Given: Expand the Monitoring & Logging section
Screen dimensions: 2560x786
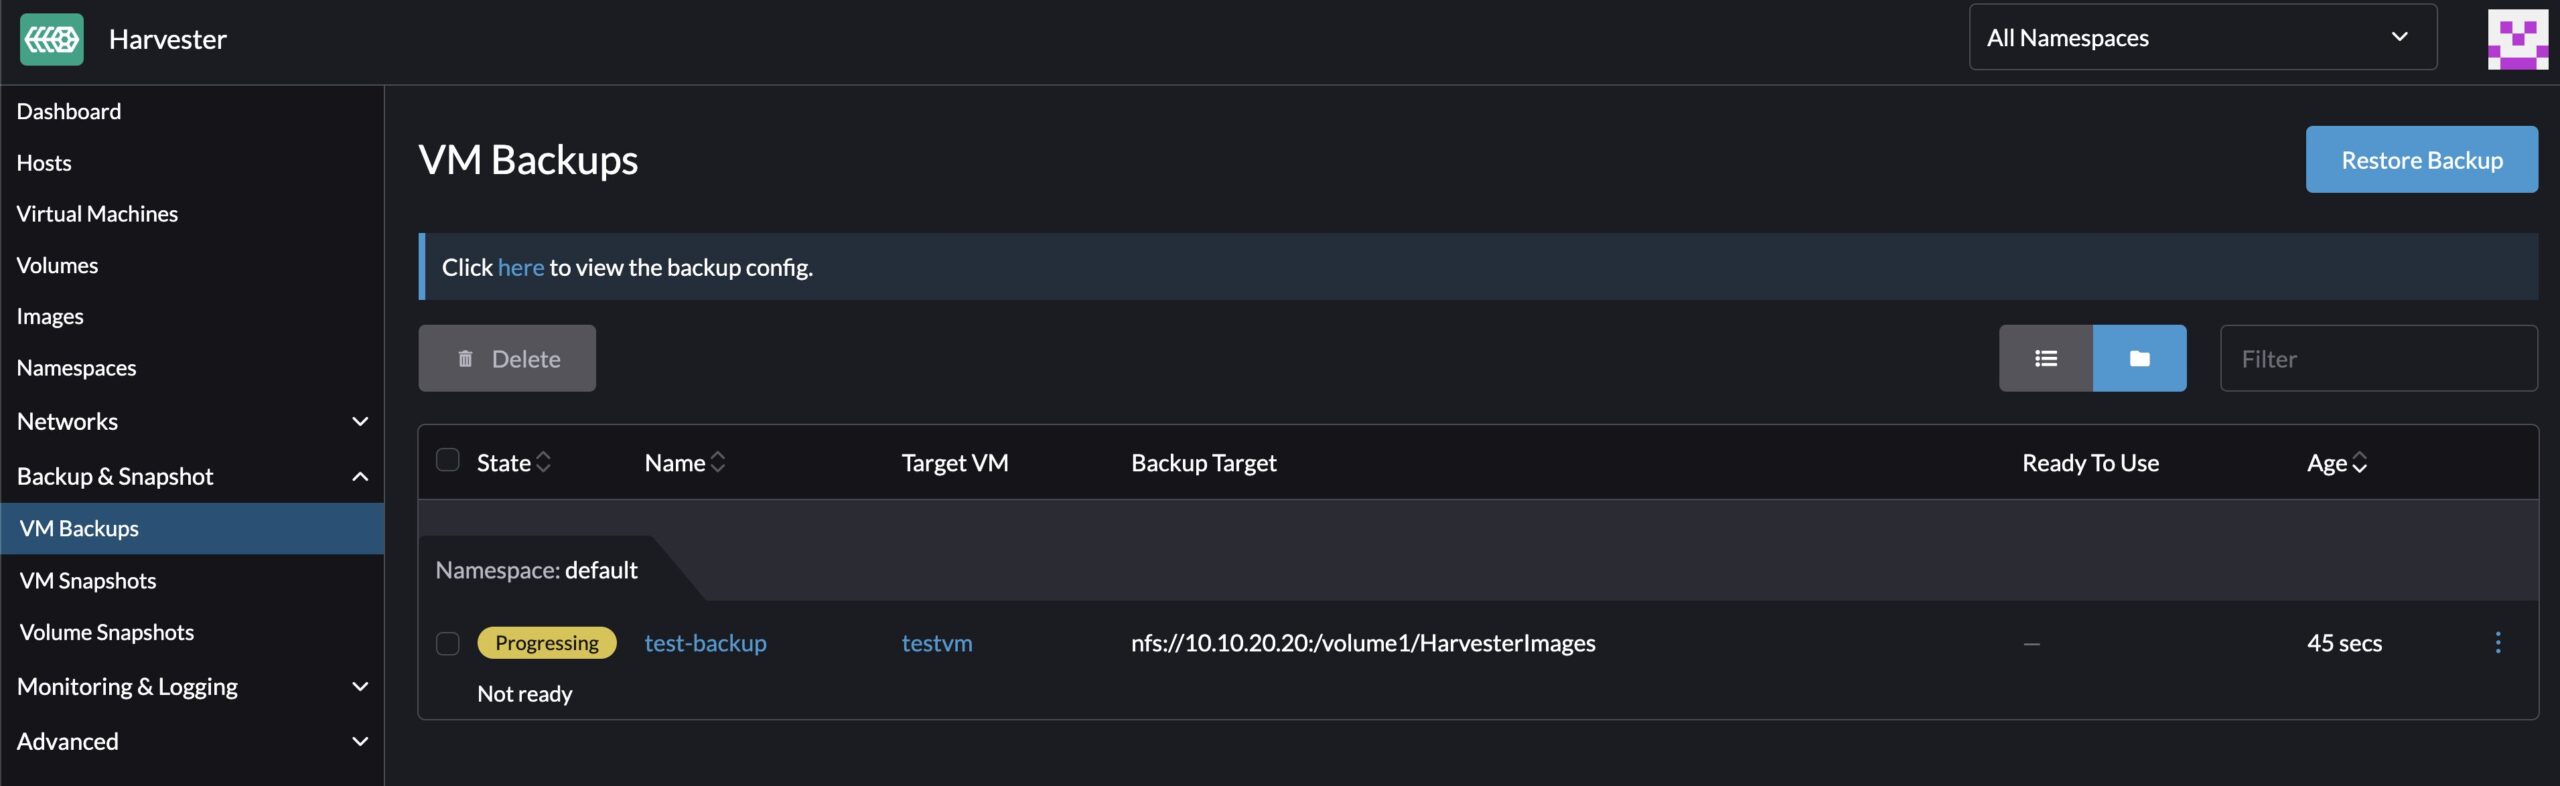Looking at the screenshot, I should 192,686.
